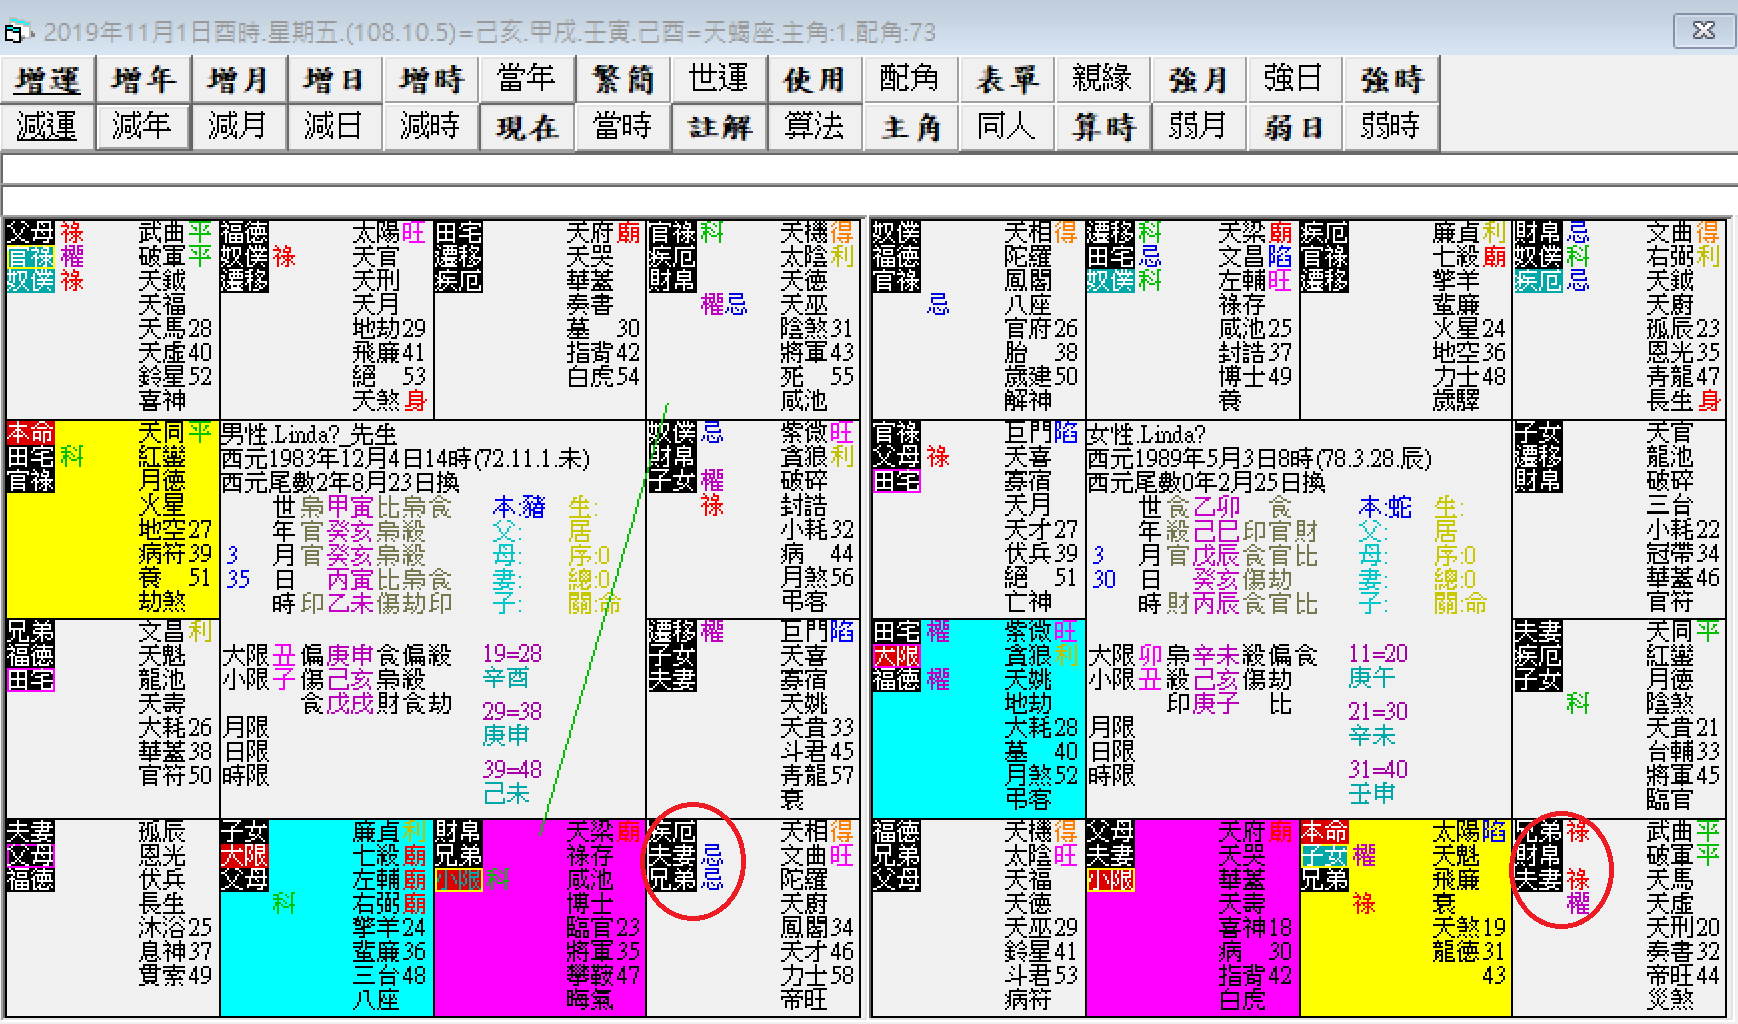
Task: Toggle 現在 to reset to current time
Action: click(527, 127)
